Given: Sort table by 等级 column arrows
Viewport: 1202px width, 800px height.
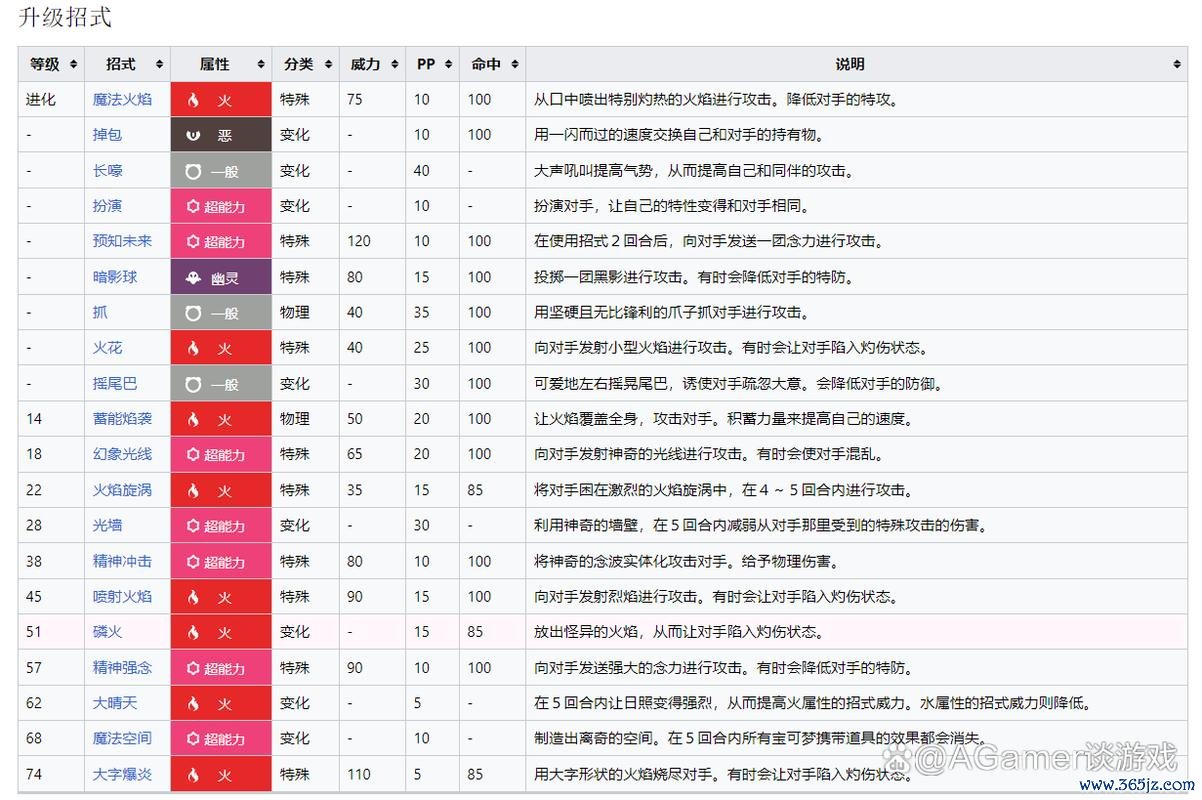Looking at the screenshot, I should [x=73, y=64].
